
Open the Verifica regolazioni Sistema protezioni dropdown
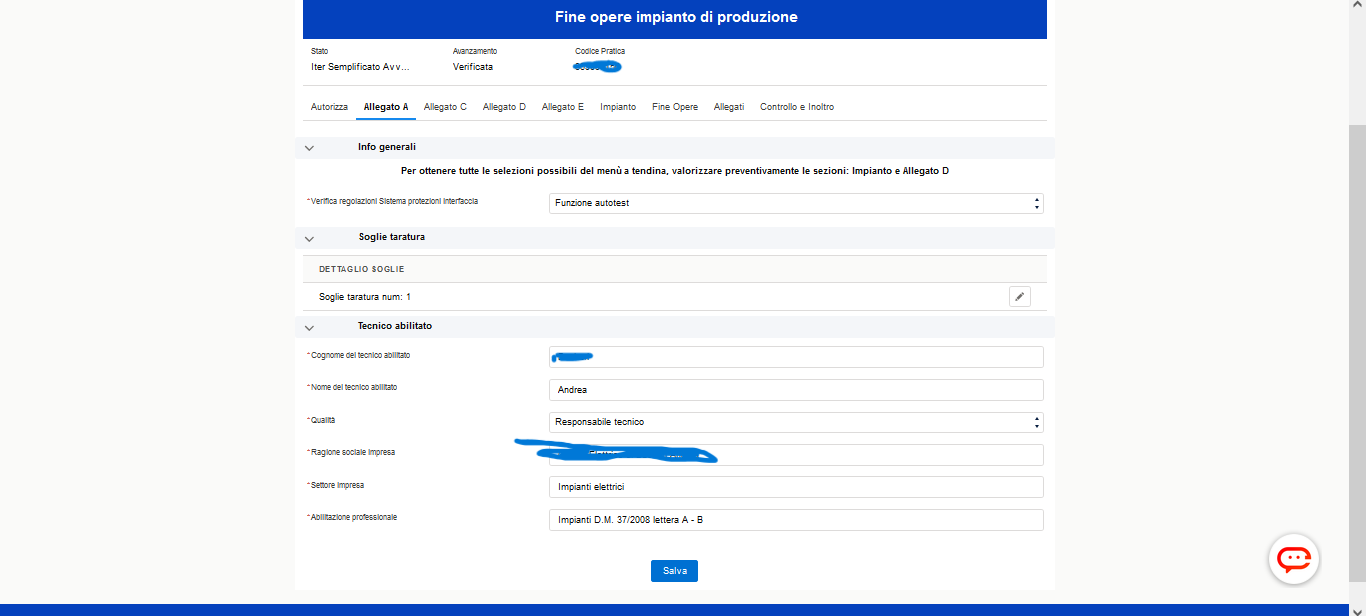click(x=795, y=203)
